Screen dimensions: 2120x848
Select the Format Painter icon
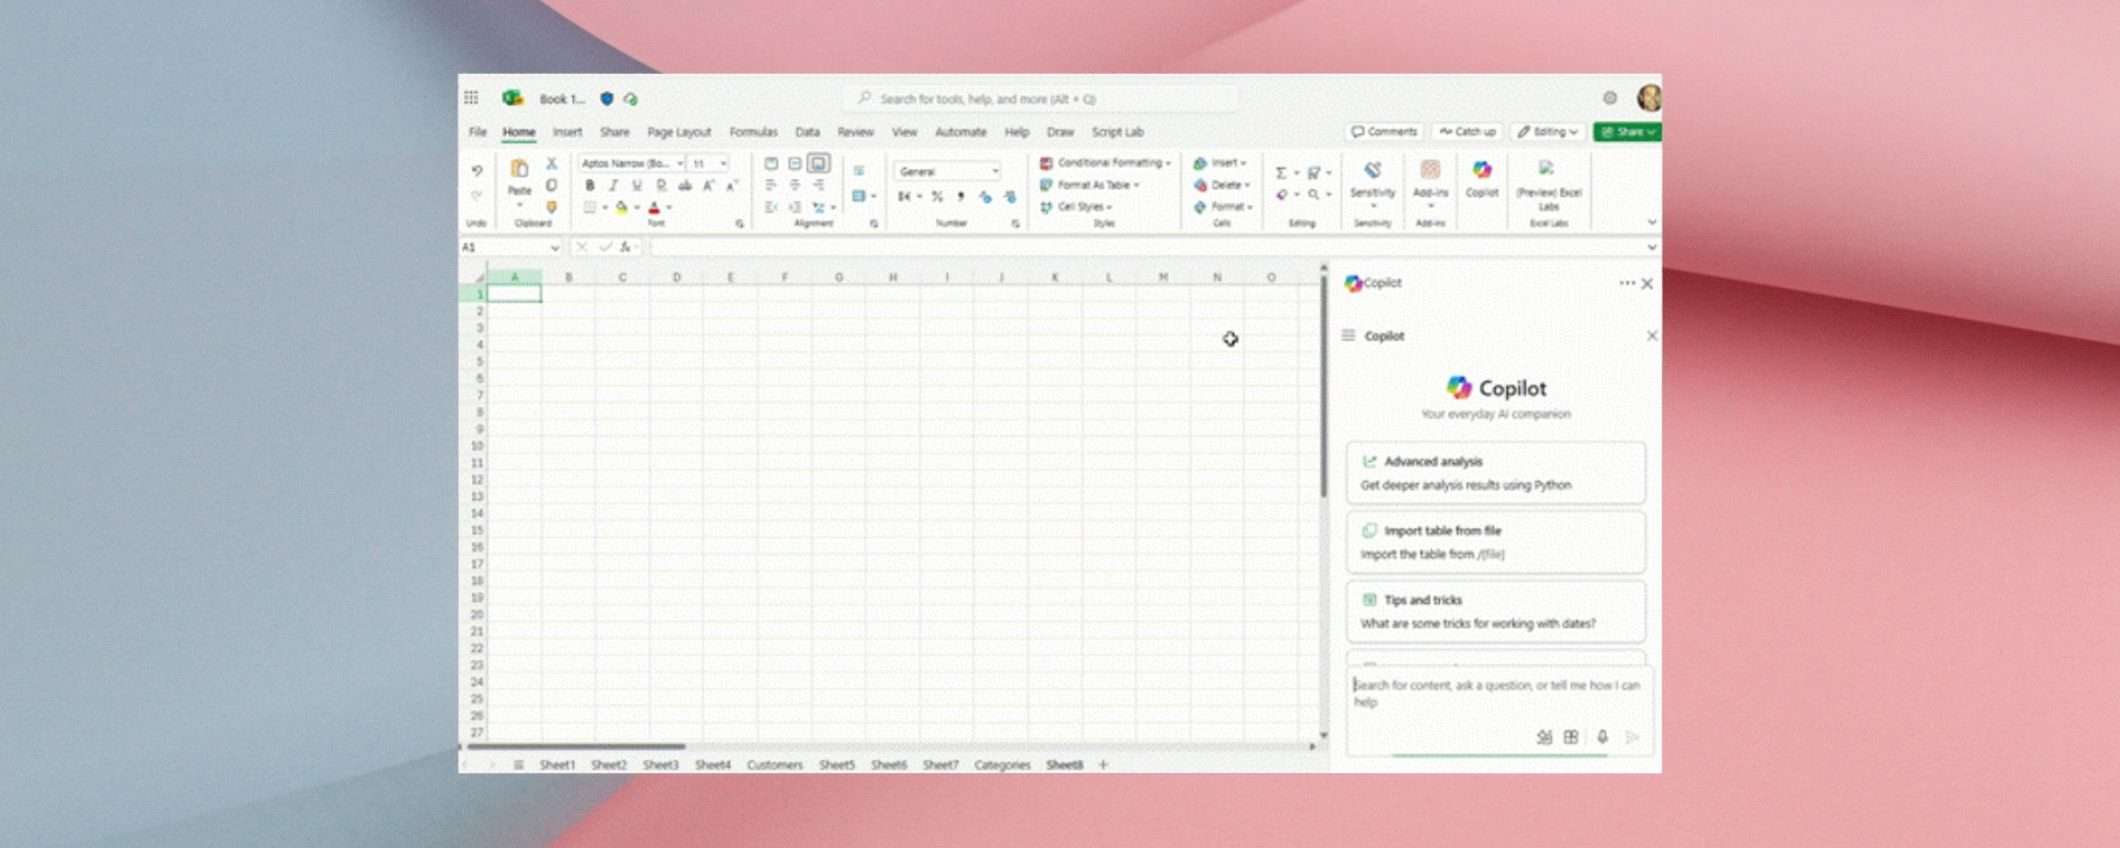[551, 207]
